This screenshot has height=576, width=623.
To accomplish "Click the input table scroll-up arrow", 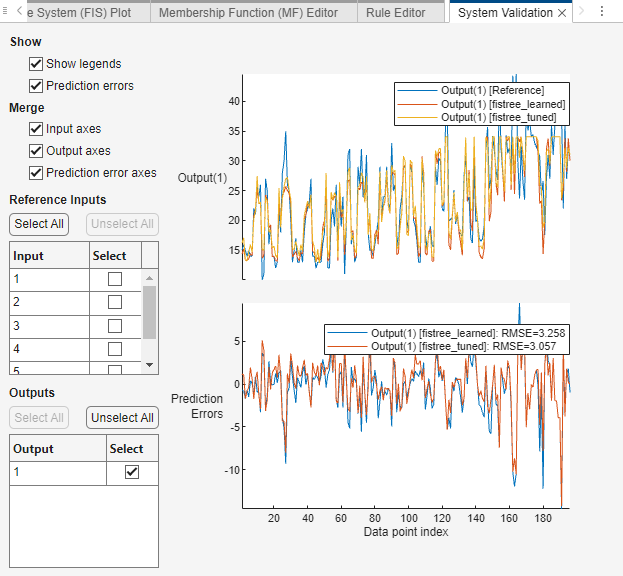I will coord(149,277).
